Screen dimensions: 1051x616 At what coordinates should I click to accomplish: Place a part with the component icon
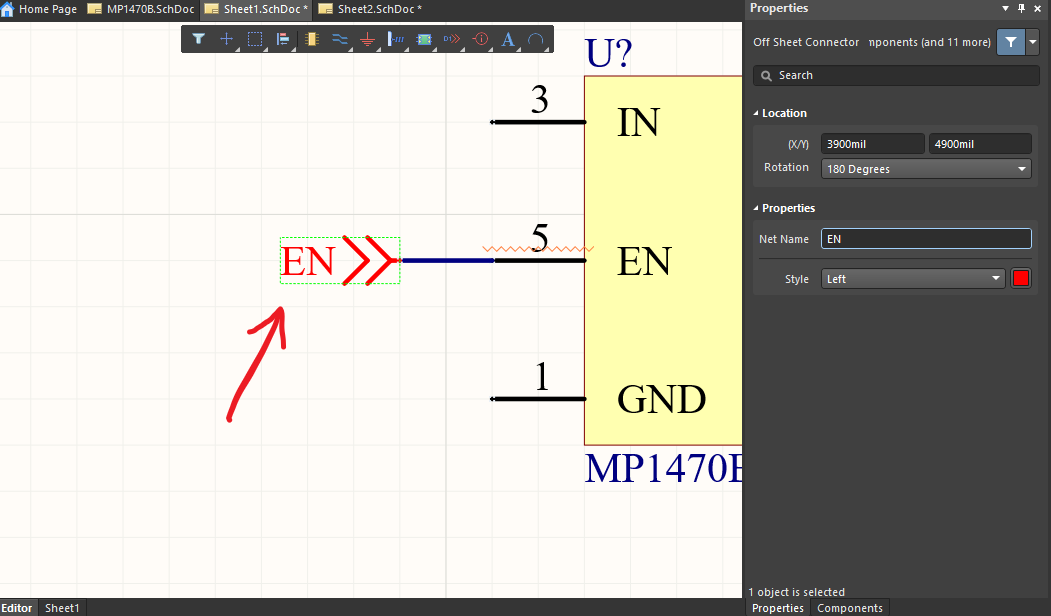(311, 39)
